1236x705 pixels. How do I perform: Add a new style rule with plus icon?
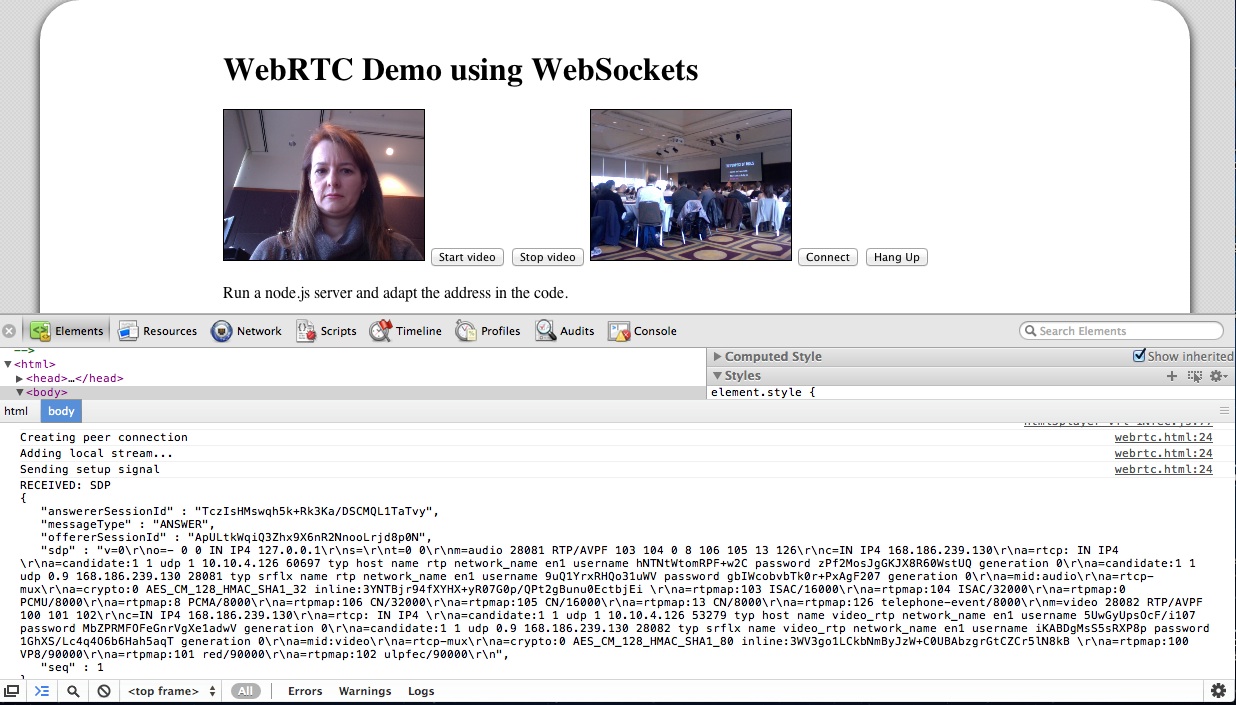(1172, 375)
